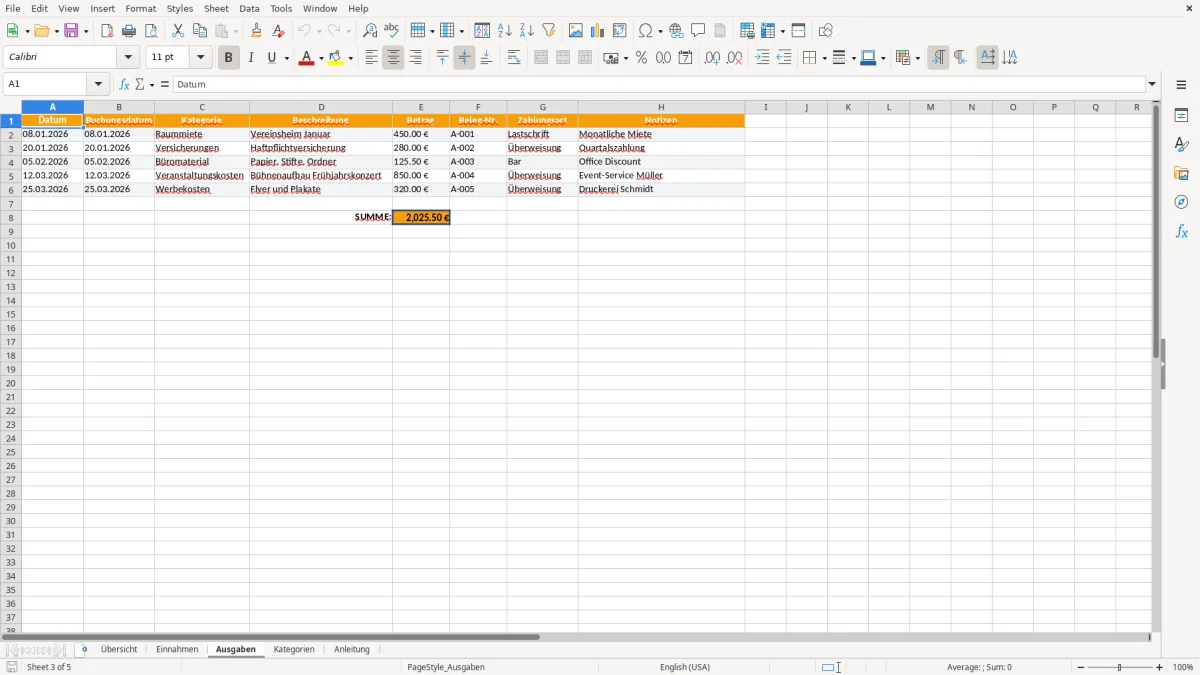
Task: Add a decimal place
Action: [x=712, y=58]
